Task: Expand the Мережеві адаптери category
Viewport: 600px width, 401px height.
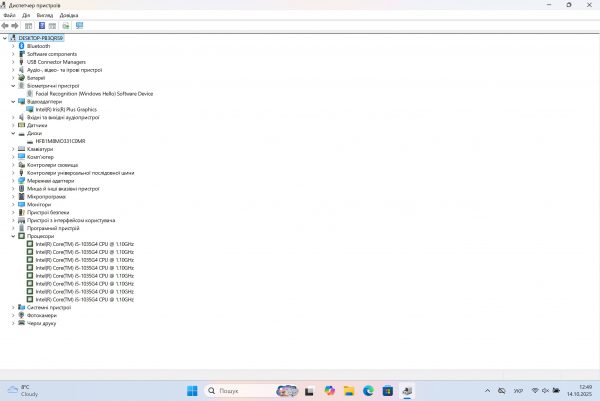Action: click(13, 180)
